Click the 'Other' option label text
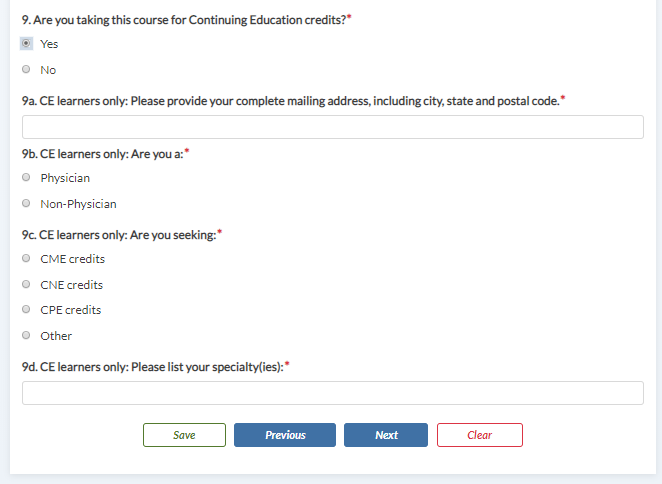Viewport: 662px width, 484px height. [56, 336]
